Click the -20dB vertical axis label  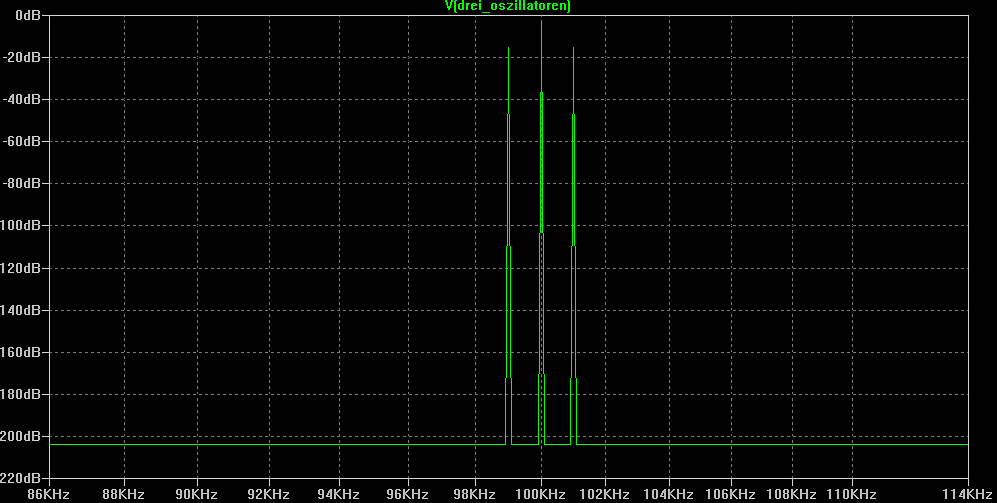pos(22,57)
